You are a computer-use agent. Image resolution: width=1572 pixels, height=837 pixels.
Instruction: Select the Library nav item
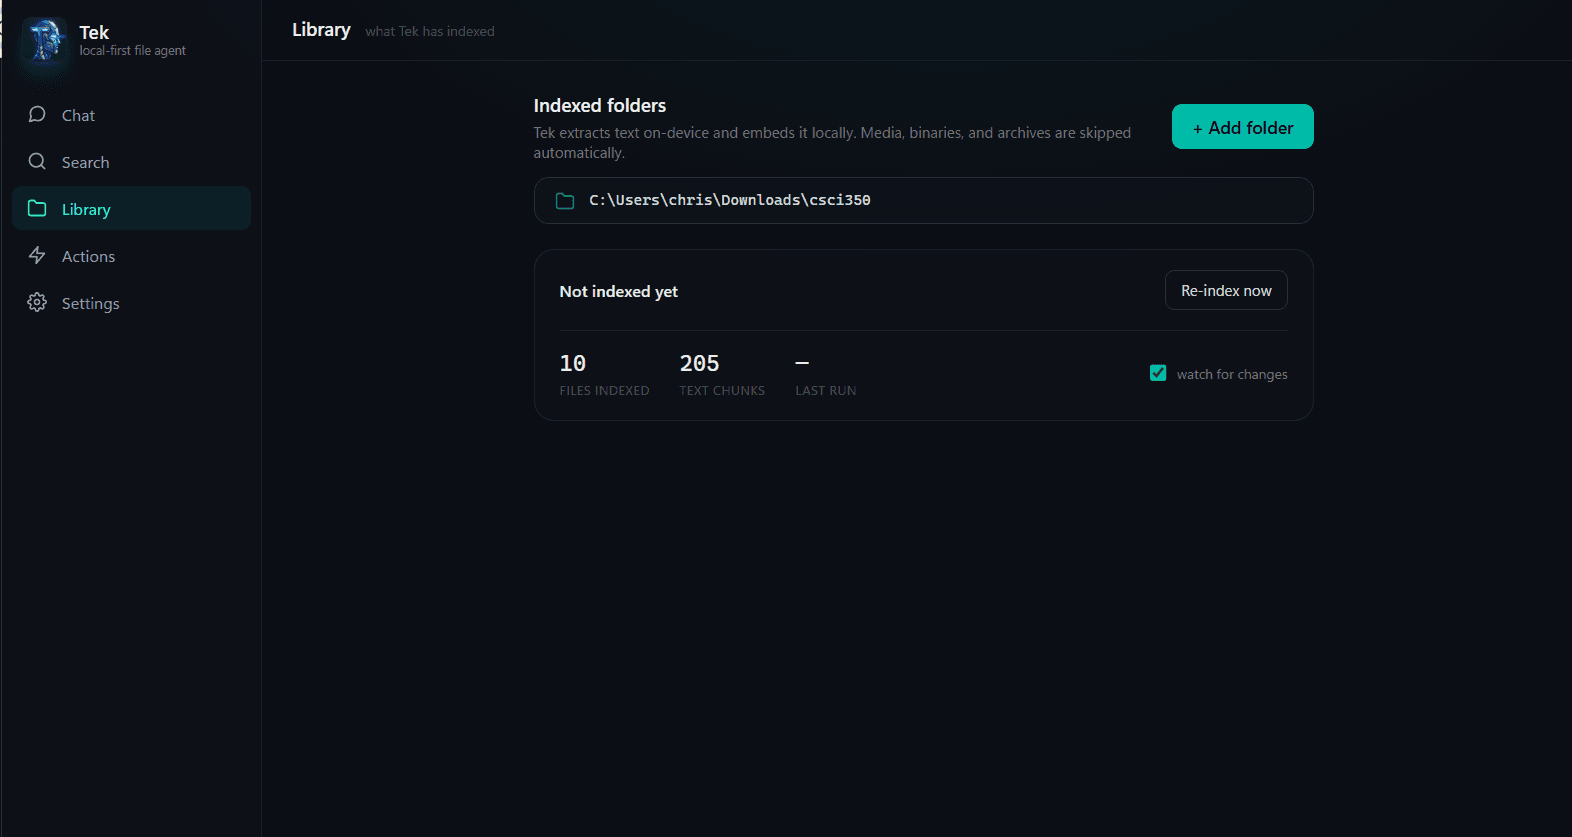131,209
